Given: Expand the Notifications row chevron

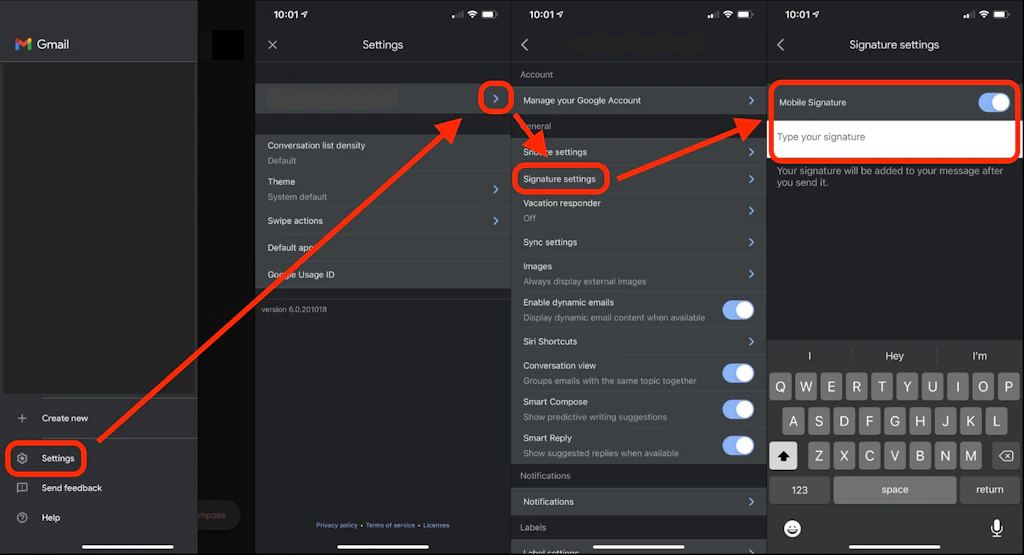Looking at the screenshot, I should (x=751, y=501).
